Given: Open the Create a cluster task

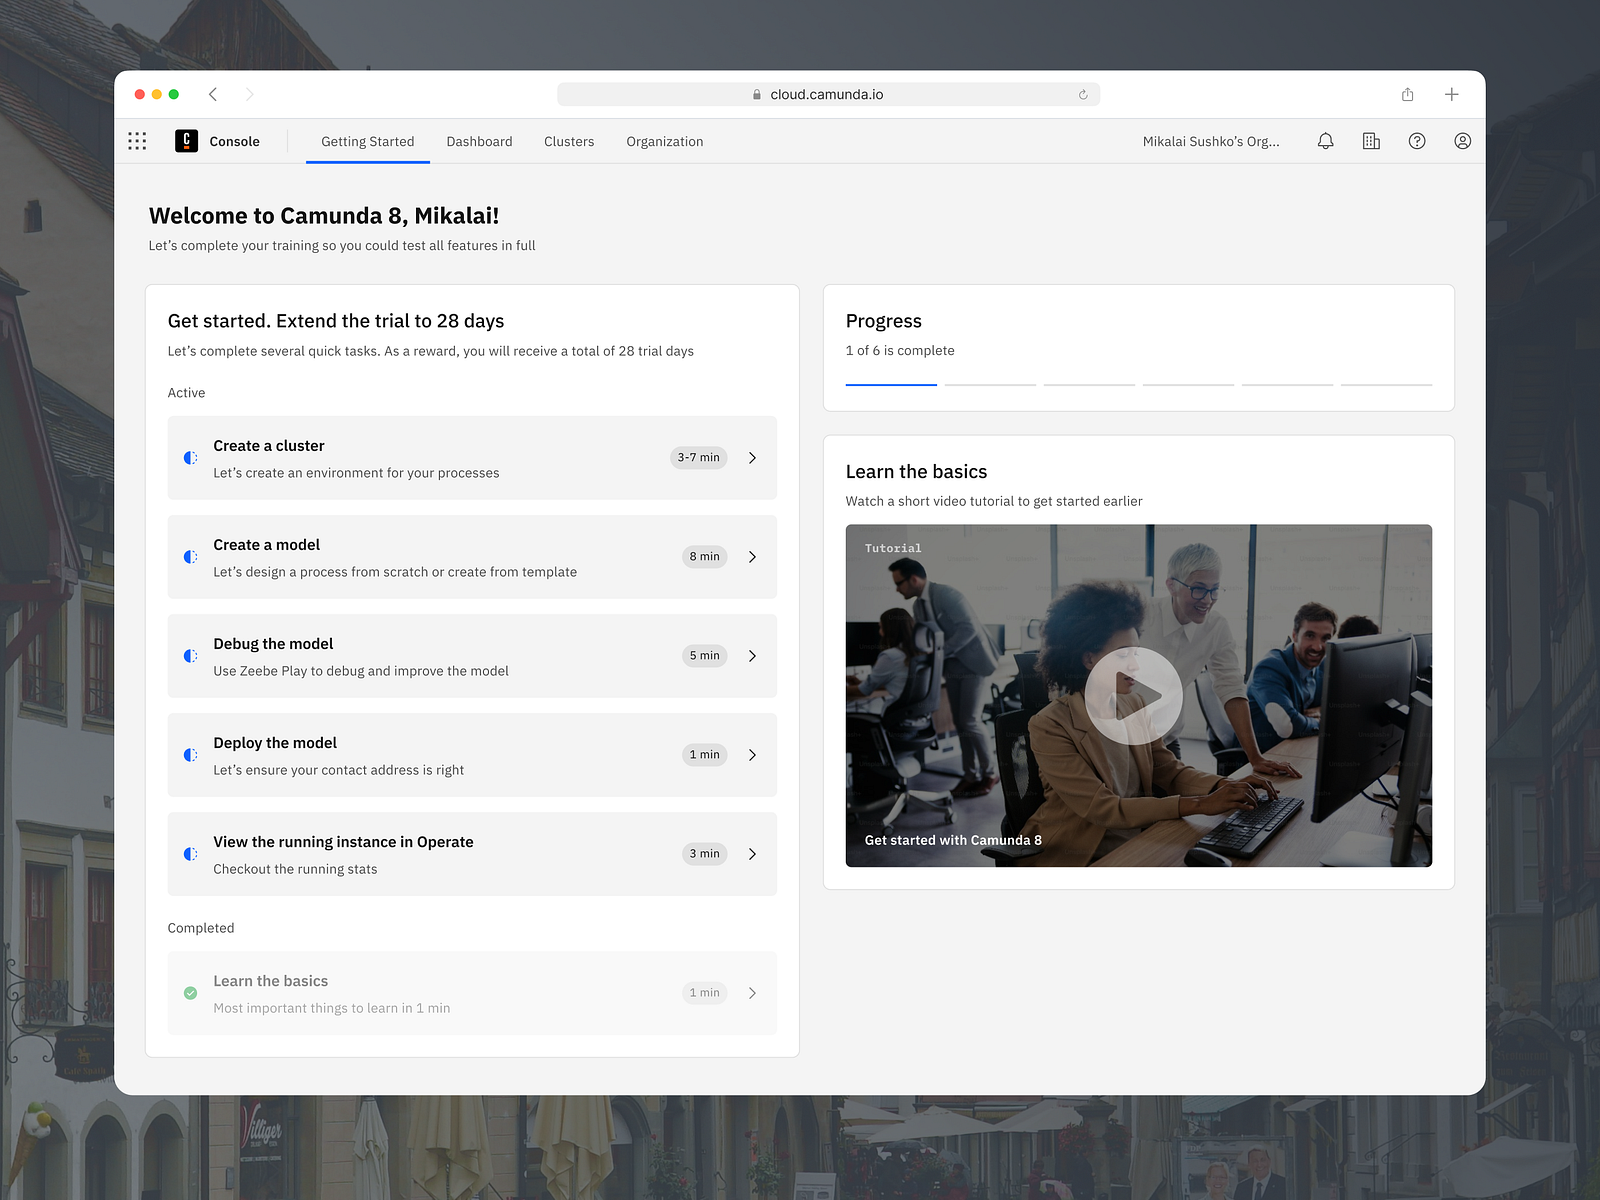Looking at the screenshot, I should 472,458.
